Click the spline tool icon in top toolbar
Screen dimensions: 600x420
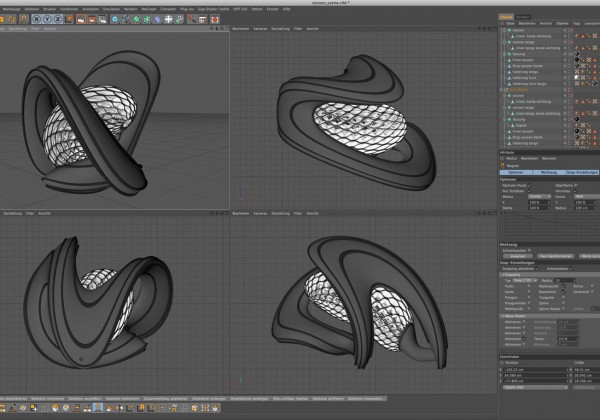tap(126, 19)
